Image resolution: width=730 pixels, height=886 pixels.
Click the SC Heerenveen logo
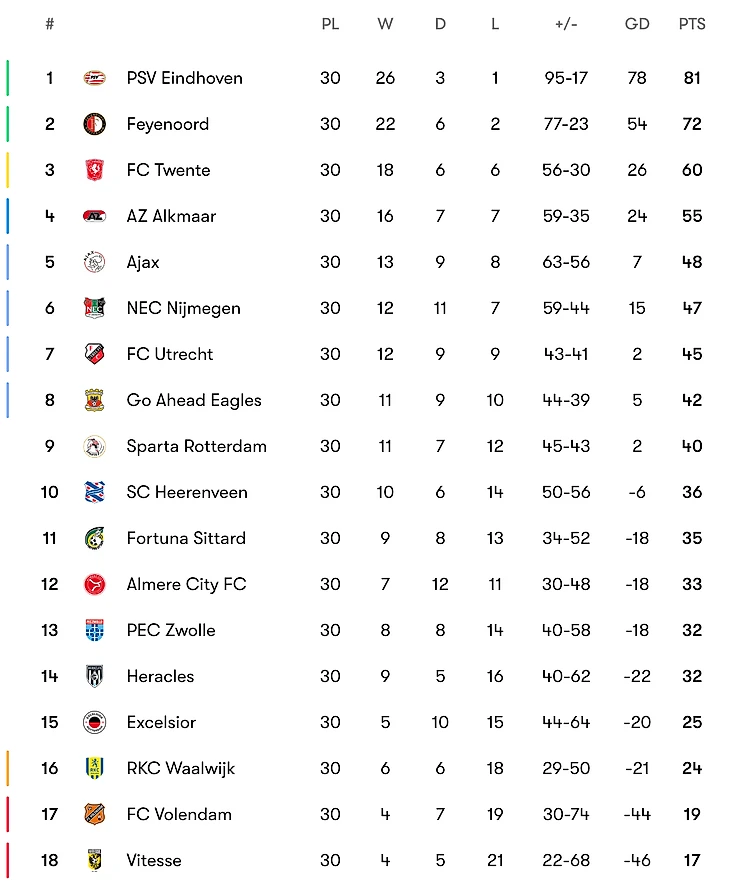click(94, 492)
